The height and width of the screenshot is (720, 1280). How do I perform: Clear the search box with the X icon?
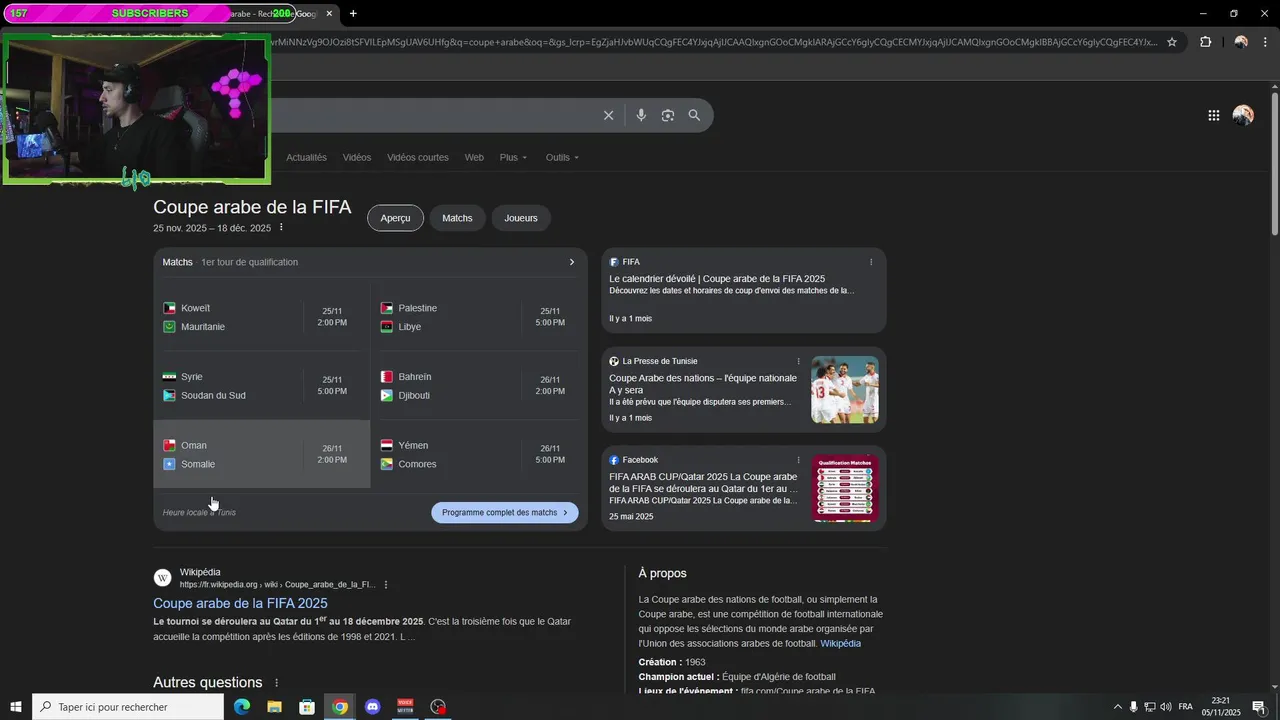click(608, 115)
